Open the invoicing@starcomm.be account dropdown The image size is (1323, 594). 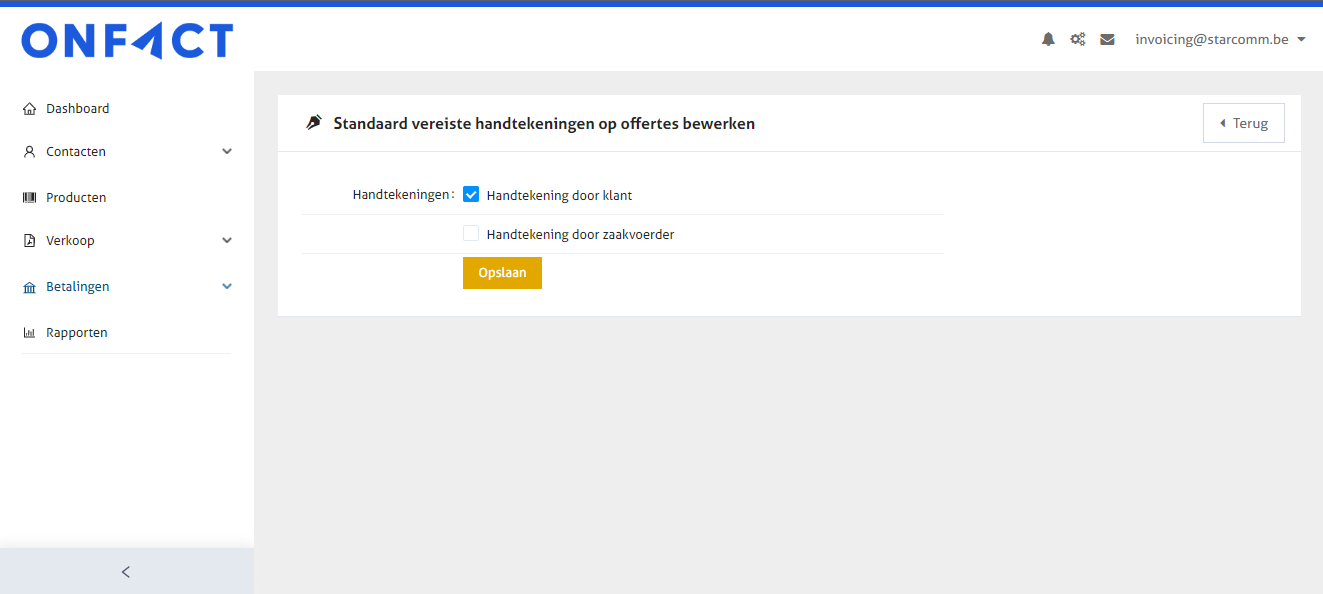coord(1220,40)
